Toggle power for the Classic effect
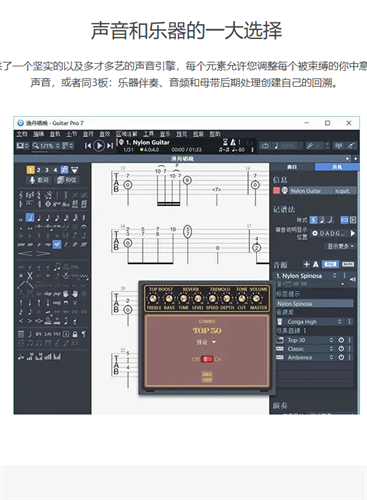The image size is (367, 500). click(x=341, y=349)
